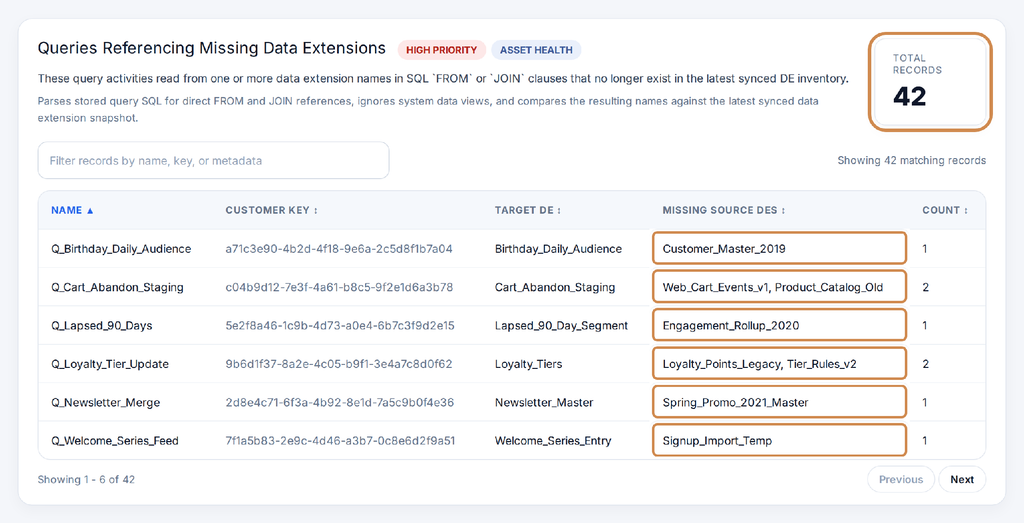This screenshot has height=523, width=1024.
Task: Click customer key c04b9d12-7e3f-4a61-b8c5-9f2e1d6a3b78
Action: [x=339, y=287]
